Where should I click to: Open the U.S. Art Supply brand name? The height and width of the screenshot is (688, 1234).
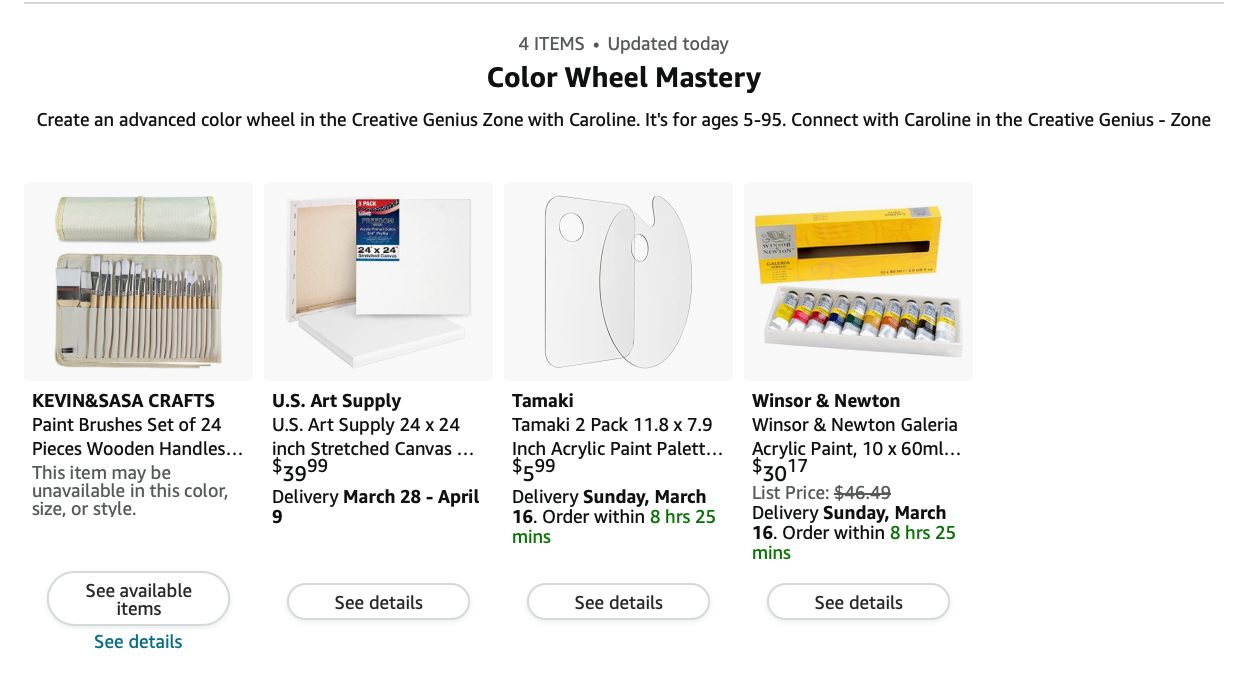tap(336, 401)
